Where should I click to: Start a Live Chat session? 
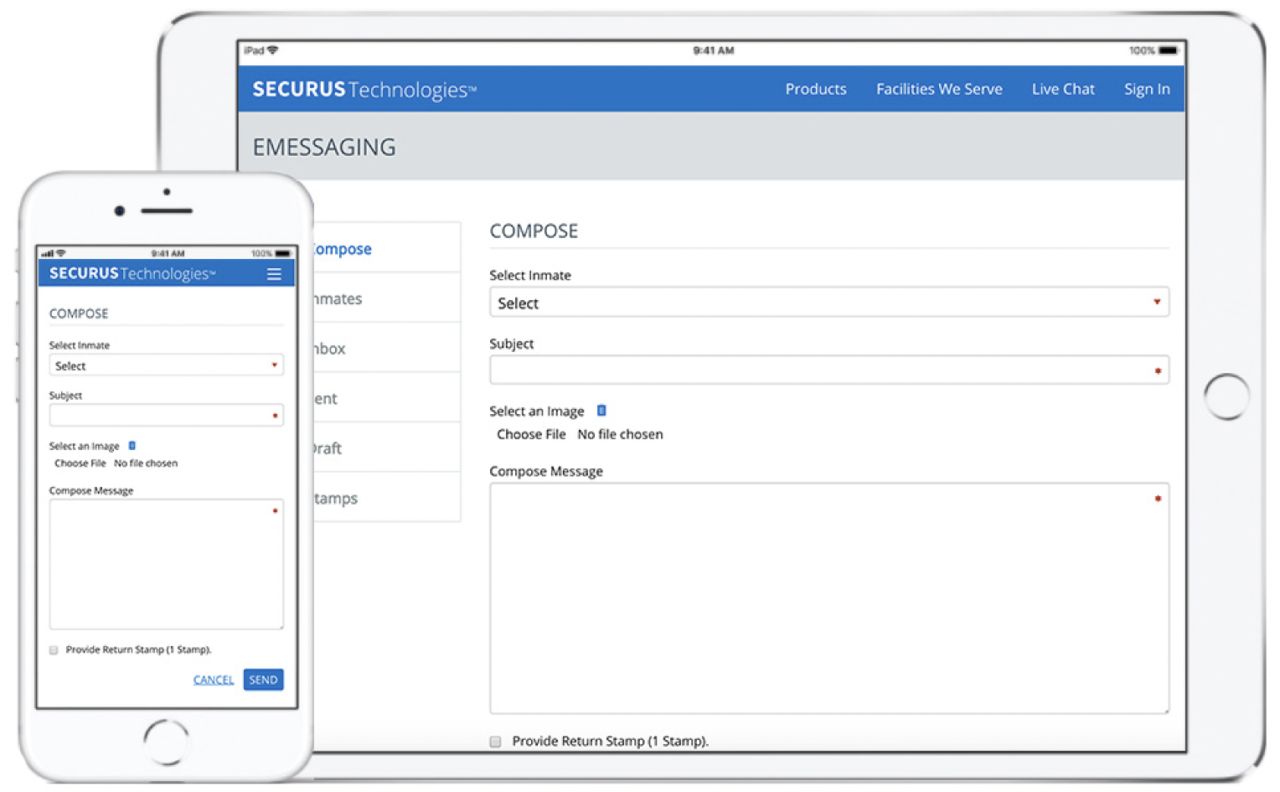pyautogui.click(x=1063, y=89)
